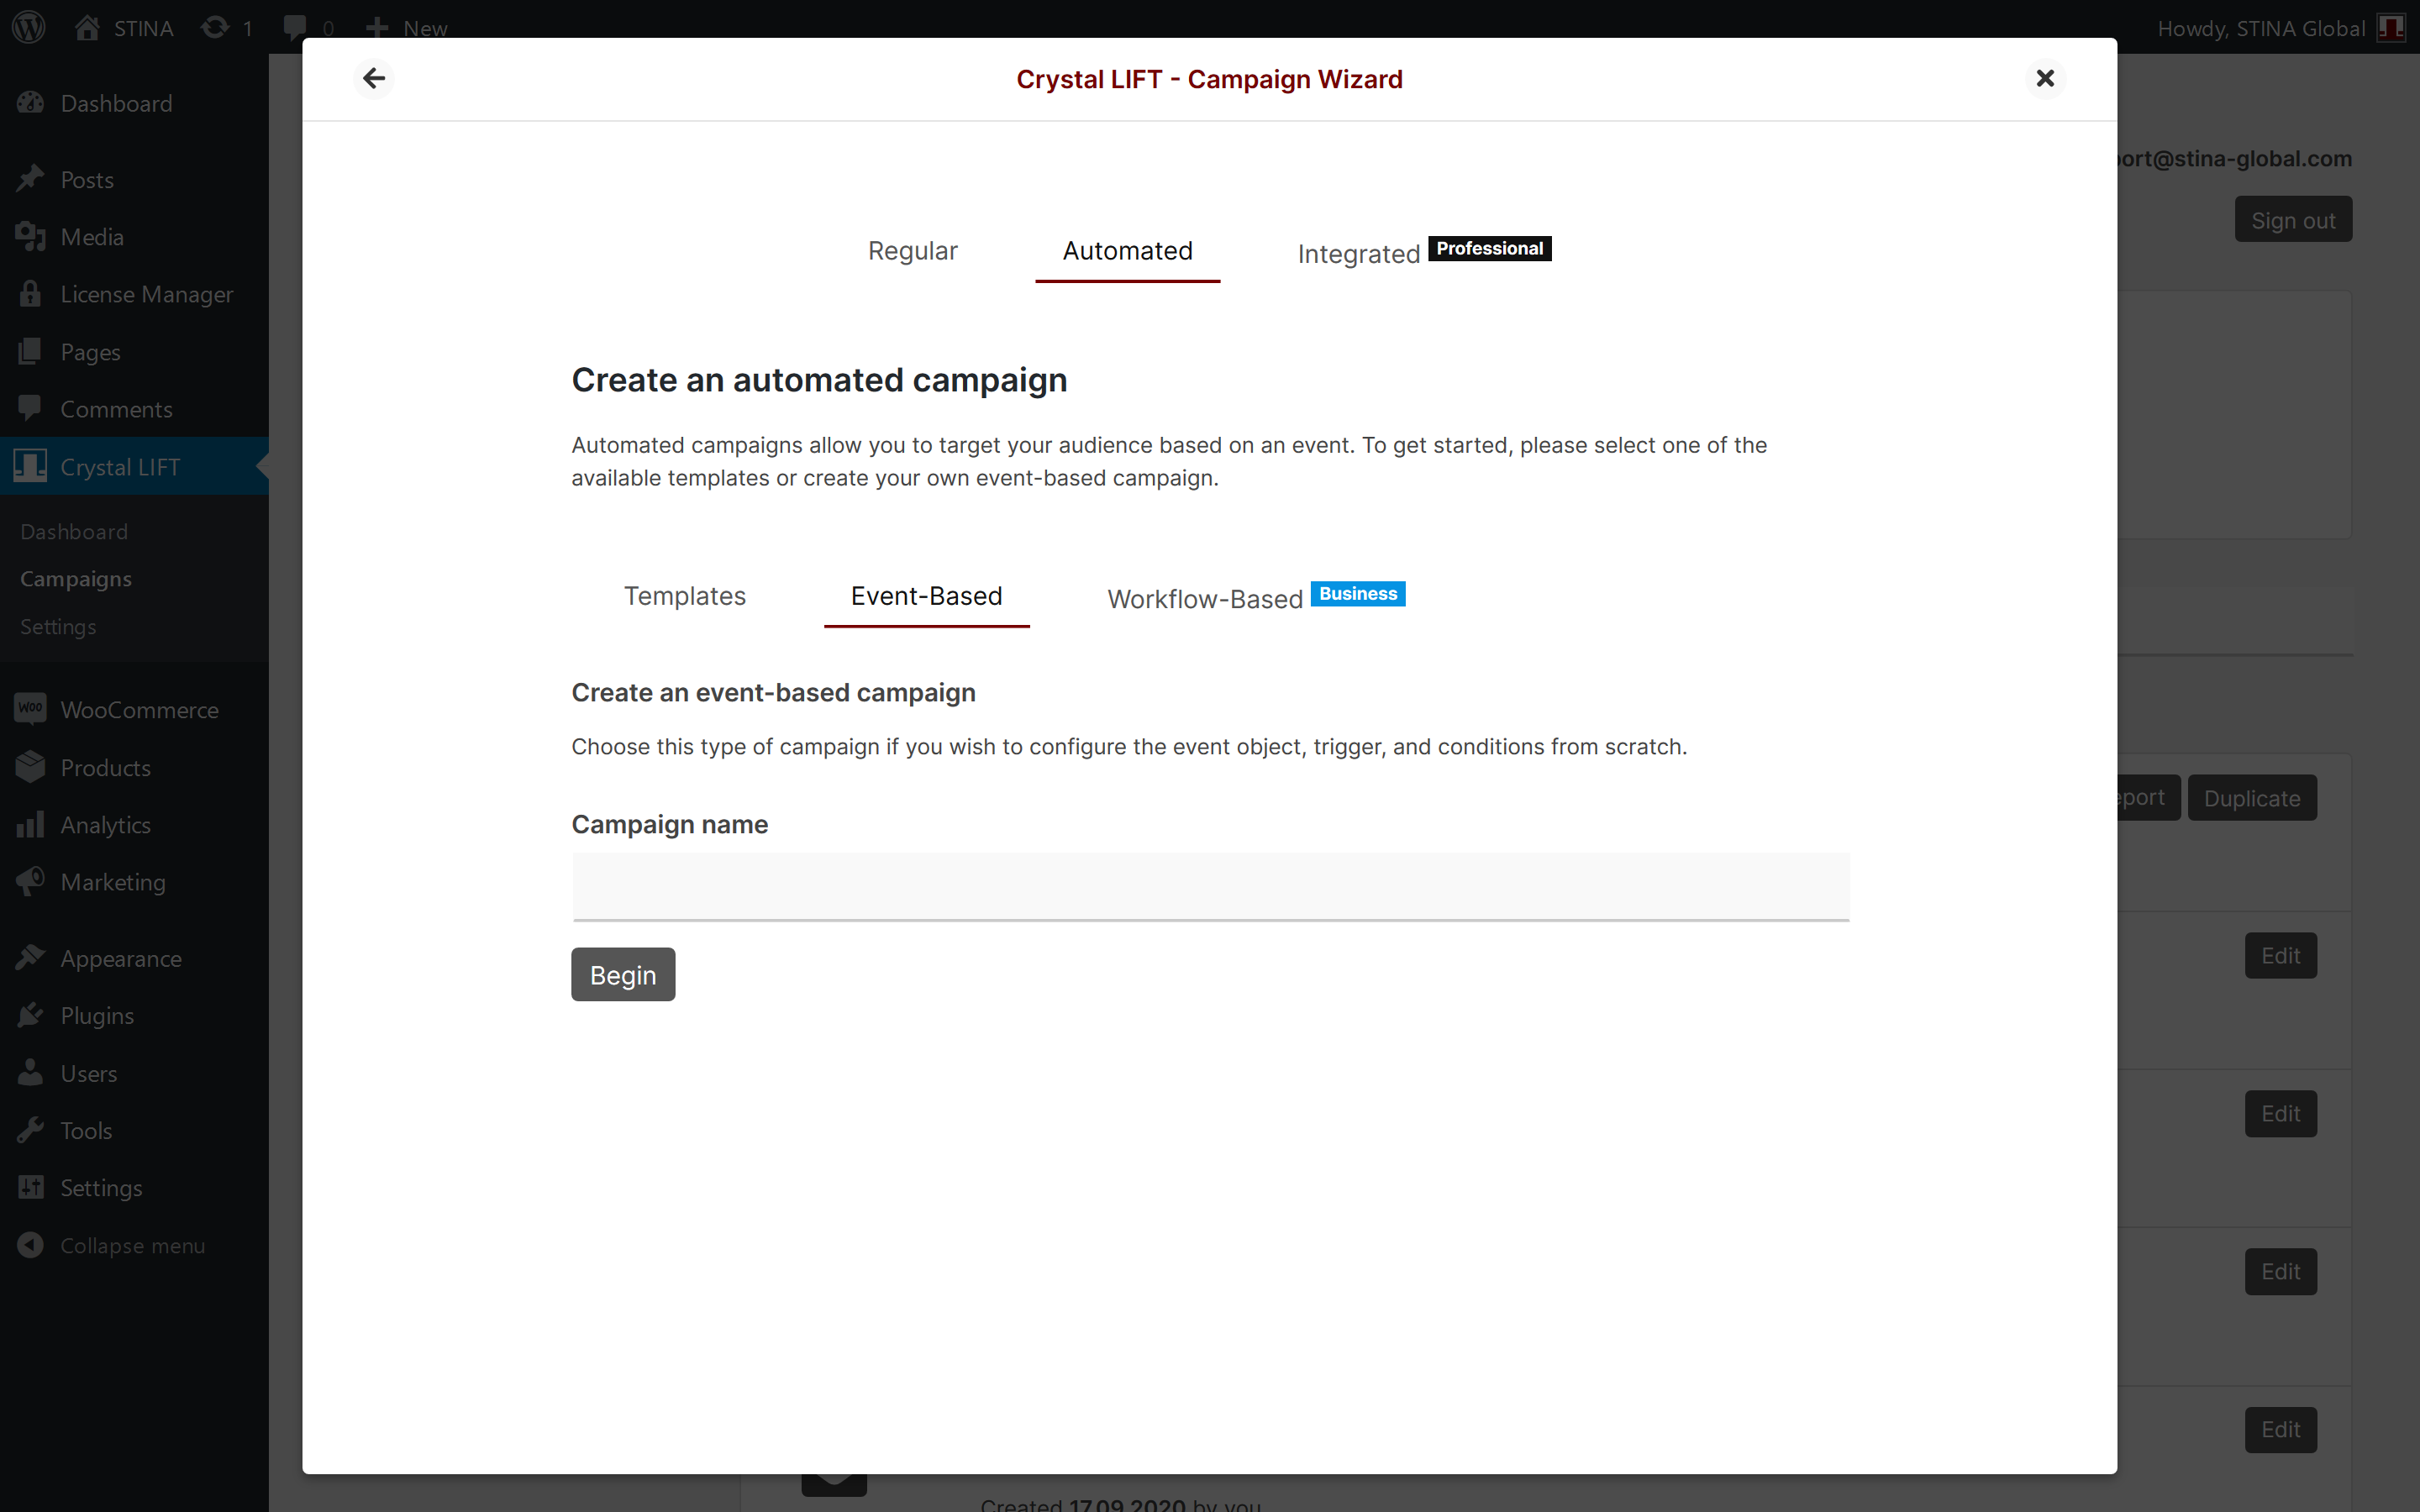Screen dimensions: 2420x1512
Task: Click the STINA site name link
Action: 143,28
